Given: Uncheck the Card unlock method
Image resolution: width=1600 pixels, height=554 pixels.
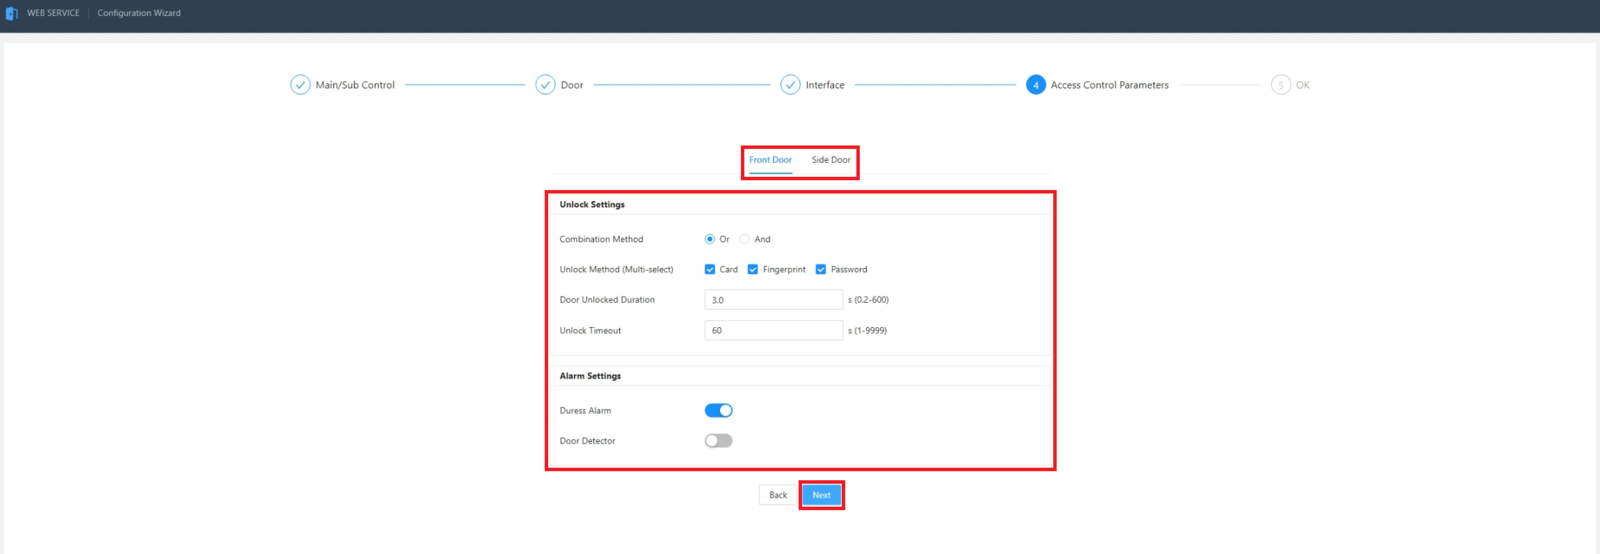Looking at the screenshot, I should click(710, 269).
